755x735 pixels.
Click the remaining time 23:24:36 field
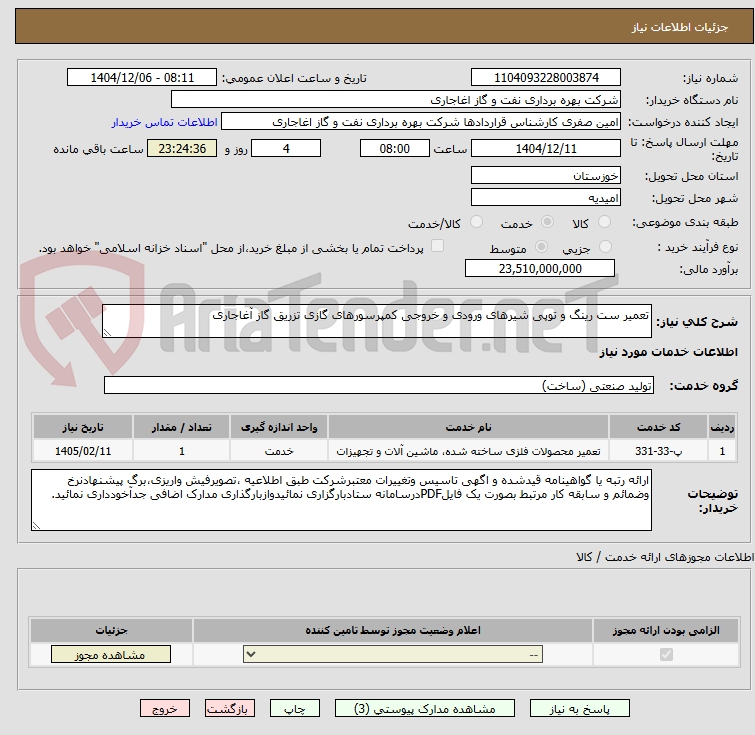pyautogui.click(x=182, y=148)
